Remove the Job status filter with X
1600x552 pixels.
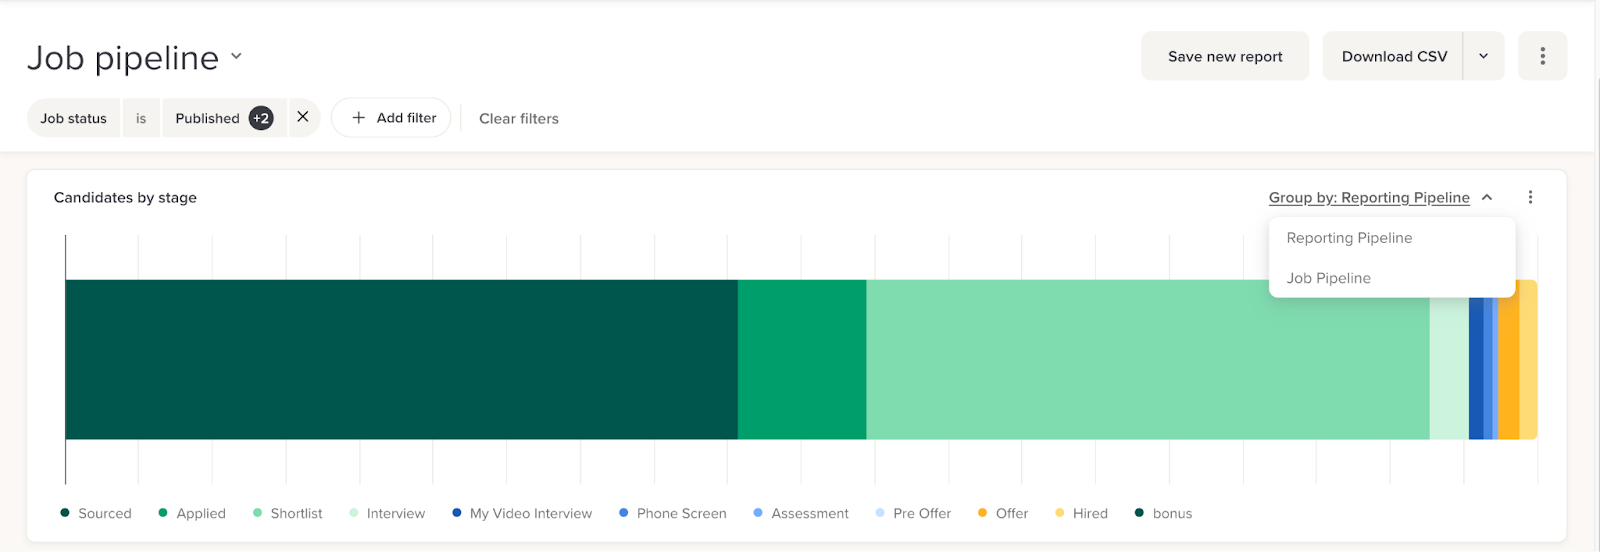[x=303, y=117]
